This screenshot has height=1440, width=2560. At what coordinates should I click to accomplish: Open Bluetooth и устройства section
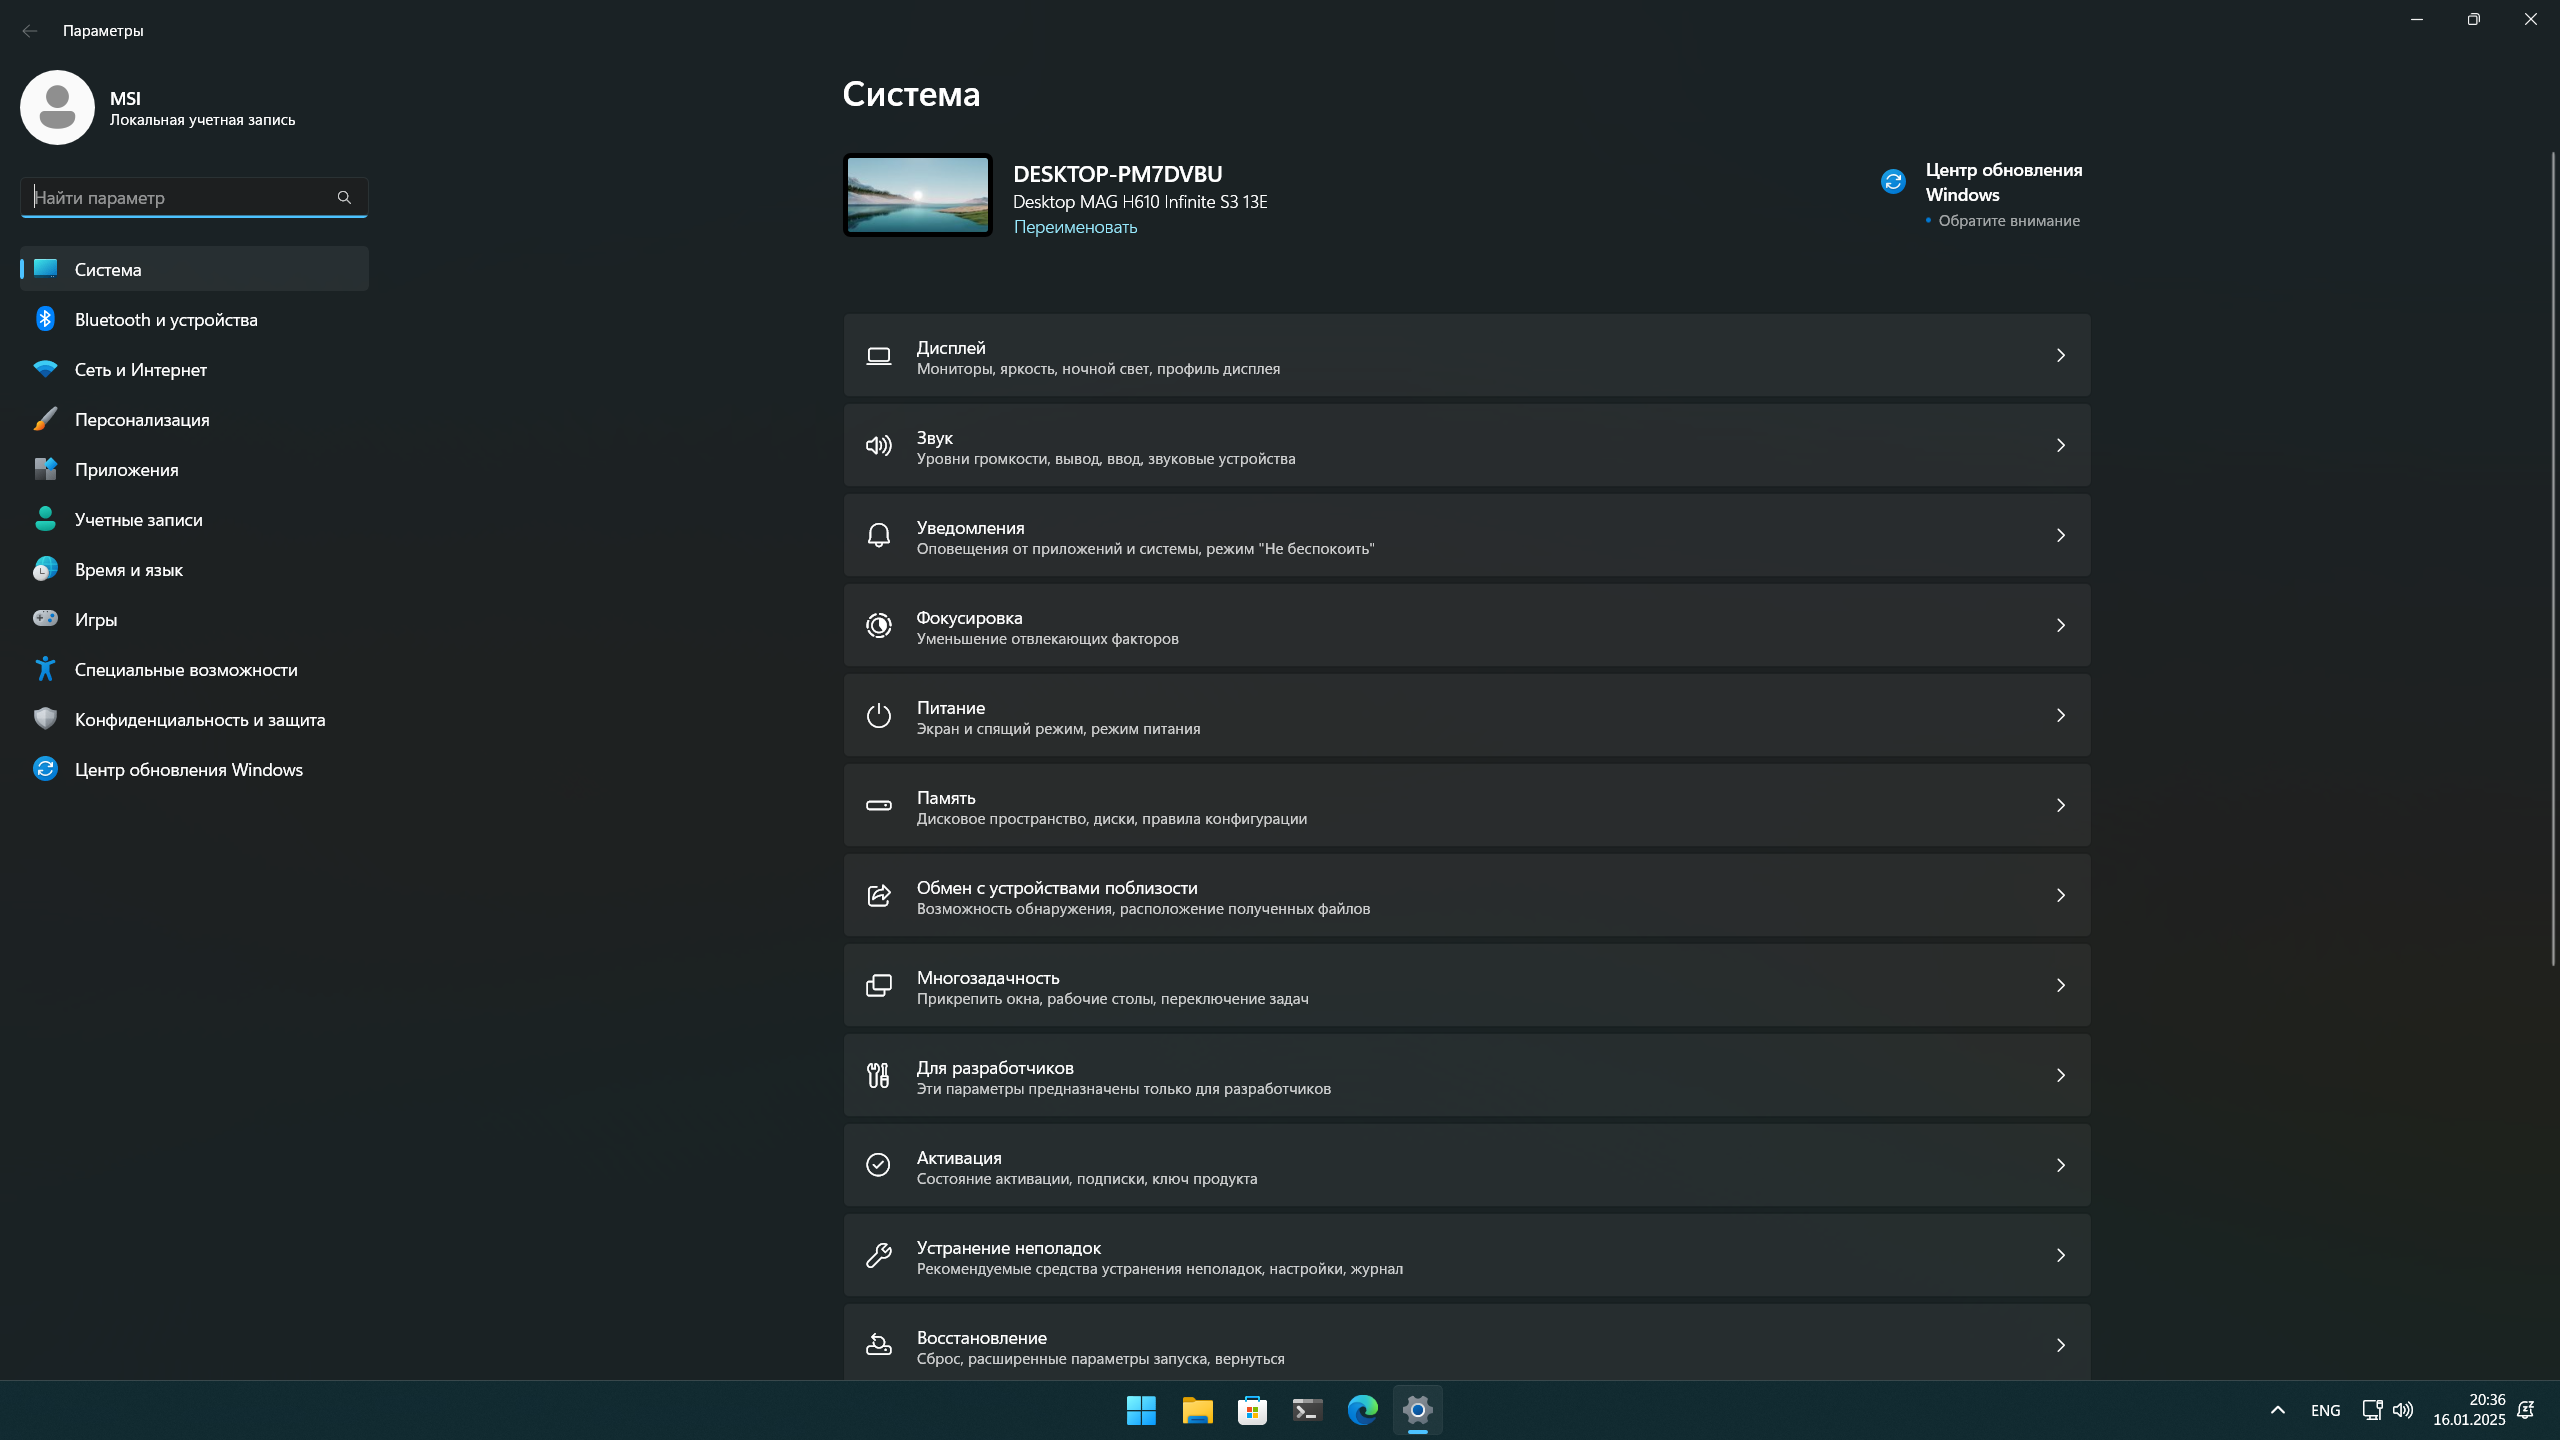coord(194,319)
